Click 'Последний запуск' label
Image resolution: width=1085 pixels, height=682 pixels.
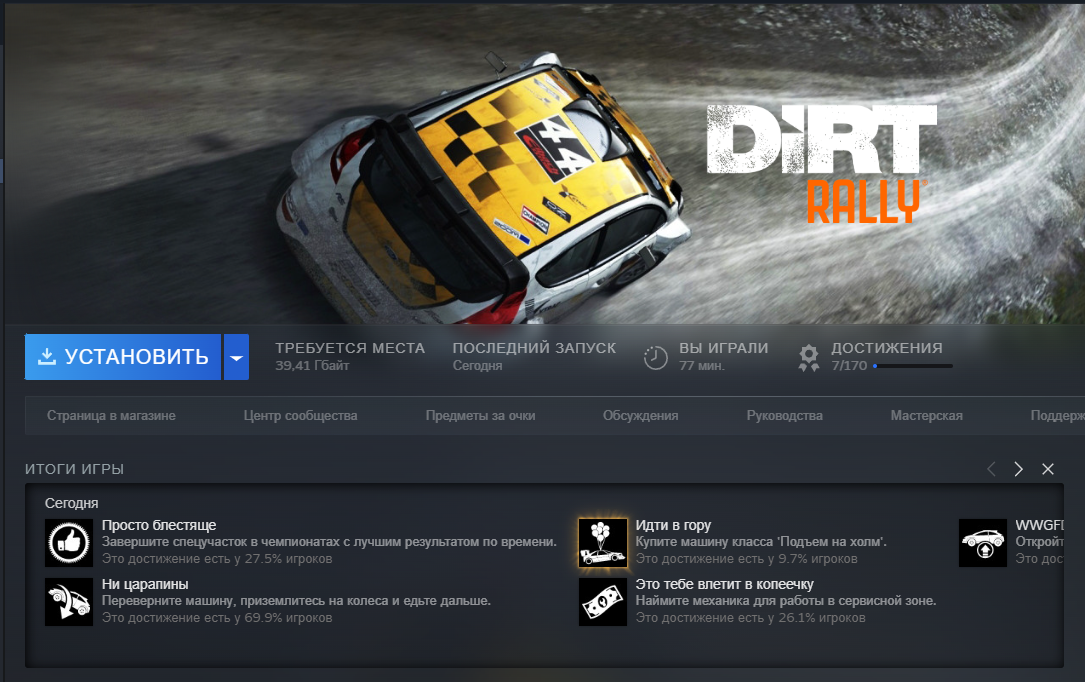[534, 348]
